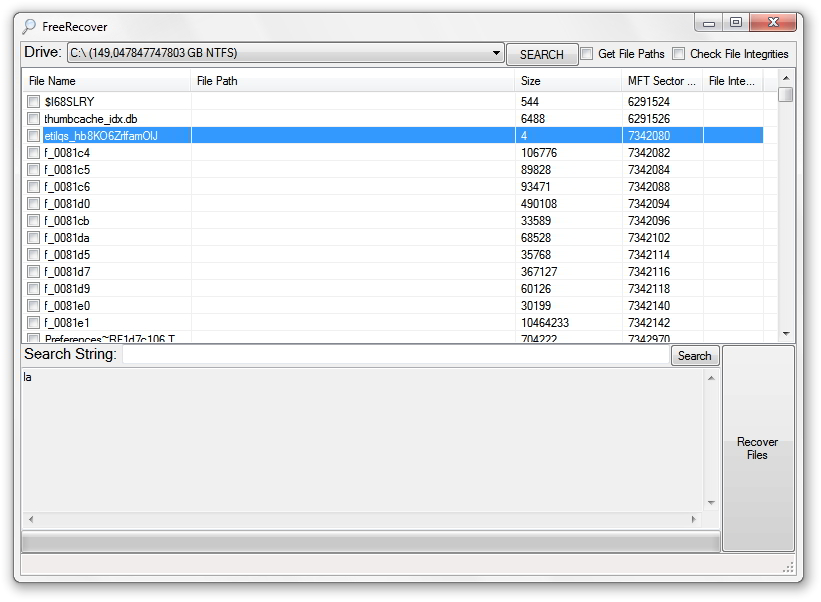Select the file name f_0081e1

click(66, 323)
